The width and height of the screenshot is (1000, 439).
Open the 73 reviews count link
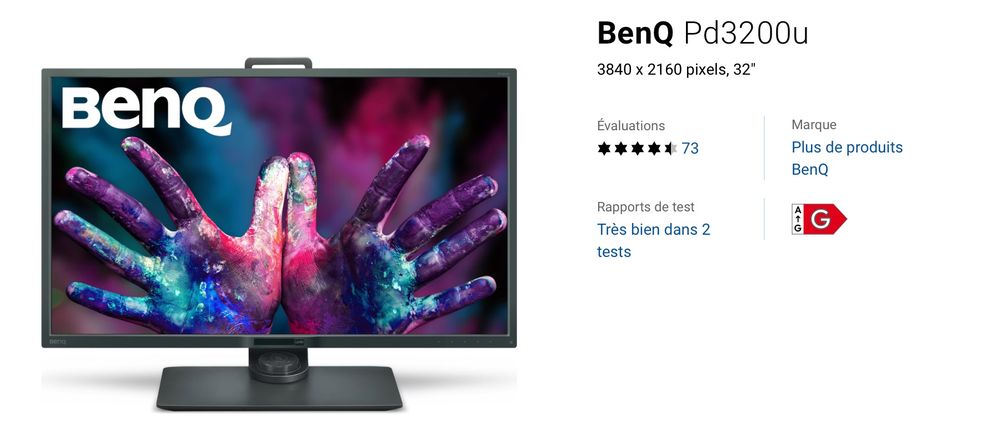(x=690, y=149)
